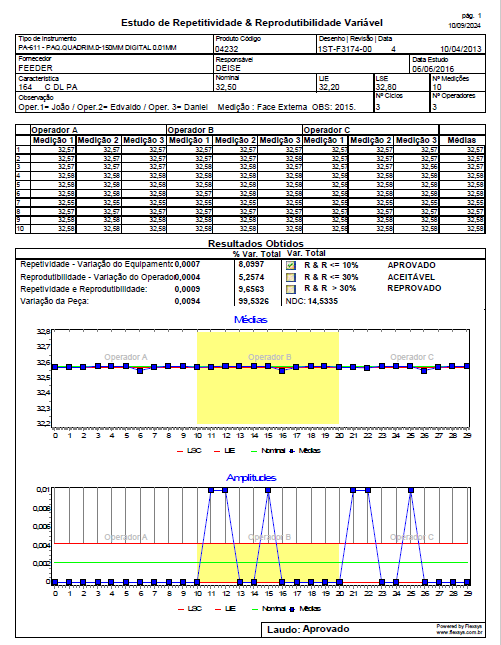Click the Médias chart title
Screen dimensions: 501x645
(x=250, y=320)
